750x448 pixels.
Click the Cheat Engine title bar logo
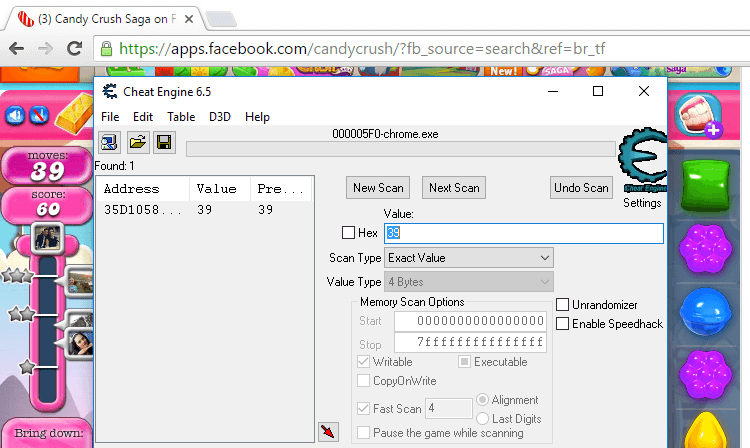click(x=110, y=91)
